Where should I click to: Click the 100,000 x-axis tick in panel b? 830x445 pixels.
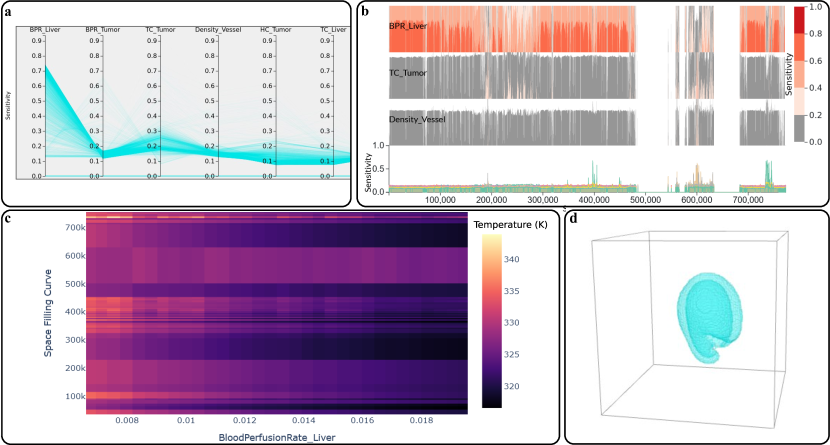[440, 200]
